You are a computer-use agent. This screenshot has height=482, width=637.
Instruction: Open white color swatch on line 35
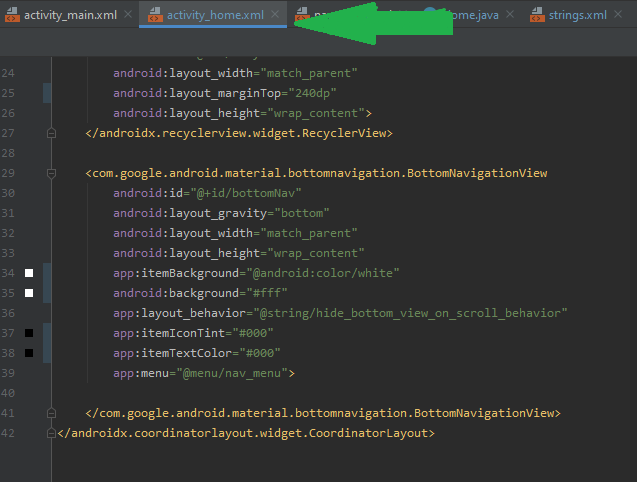click(29, 293)
